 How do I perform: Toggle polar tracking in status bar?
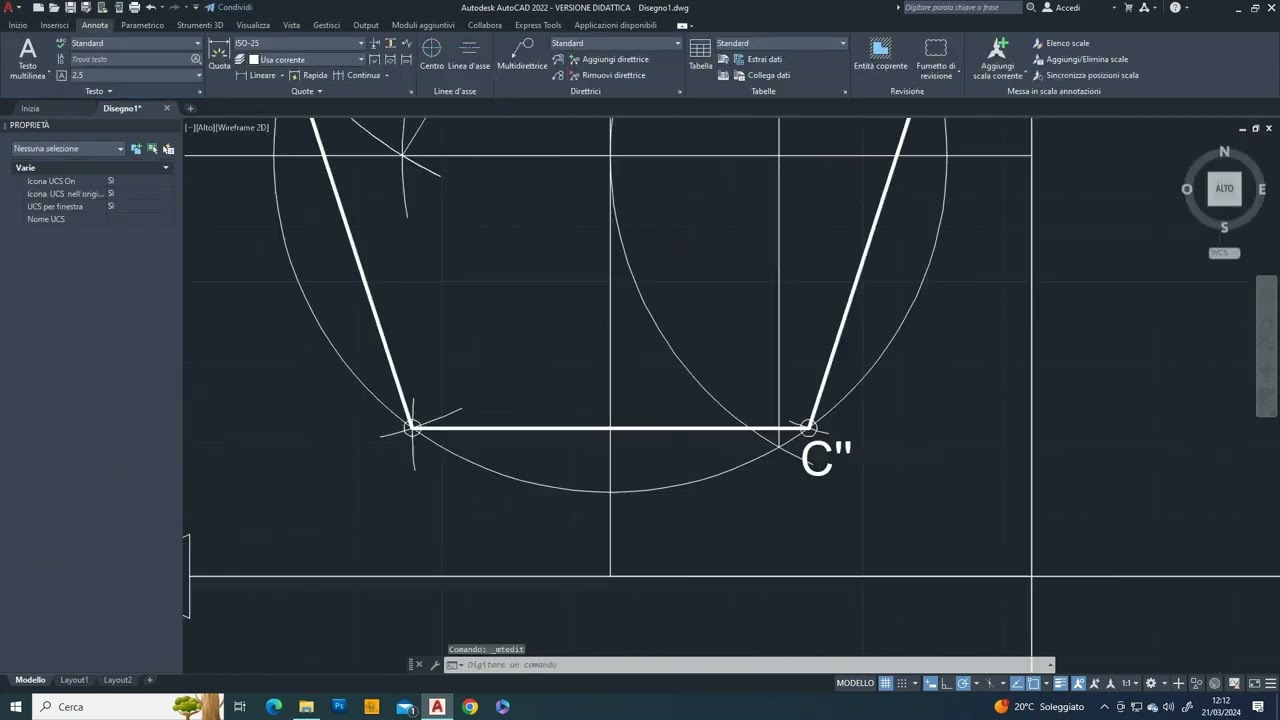click(963, 683)
